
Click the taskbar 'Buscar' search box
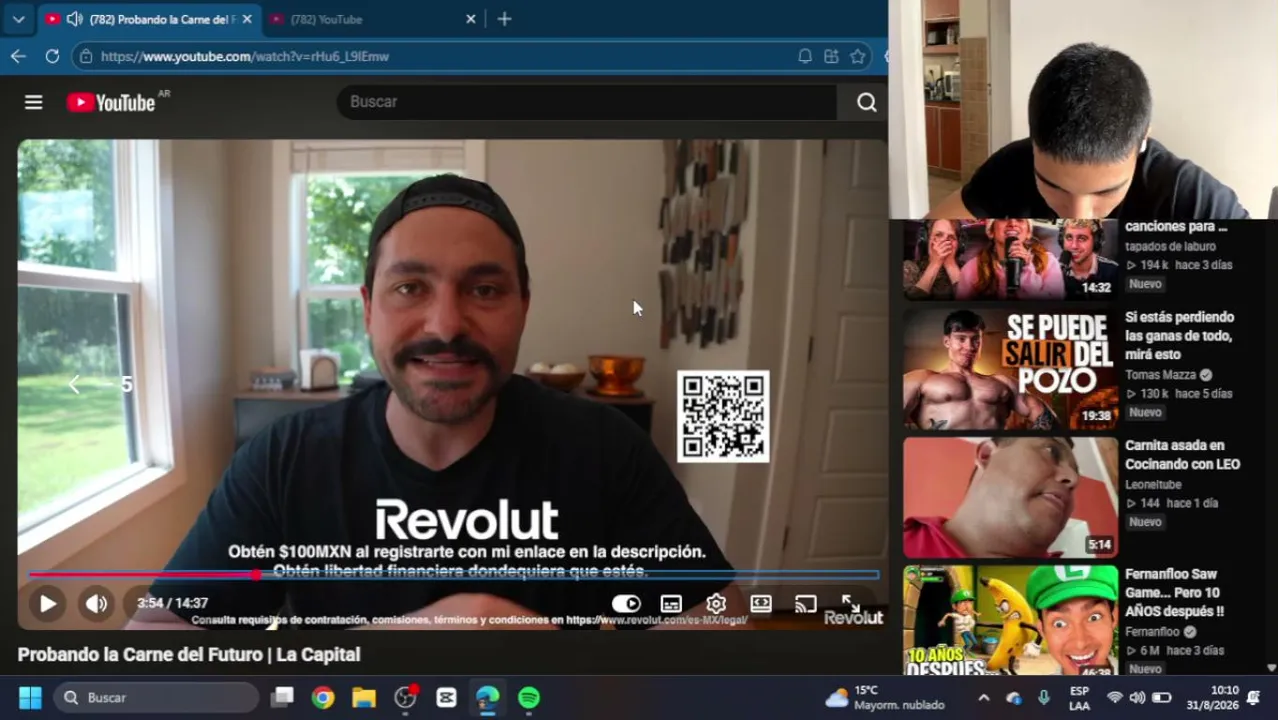point(156,697)
